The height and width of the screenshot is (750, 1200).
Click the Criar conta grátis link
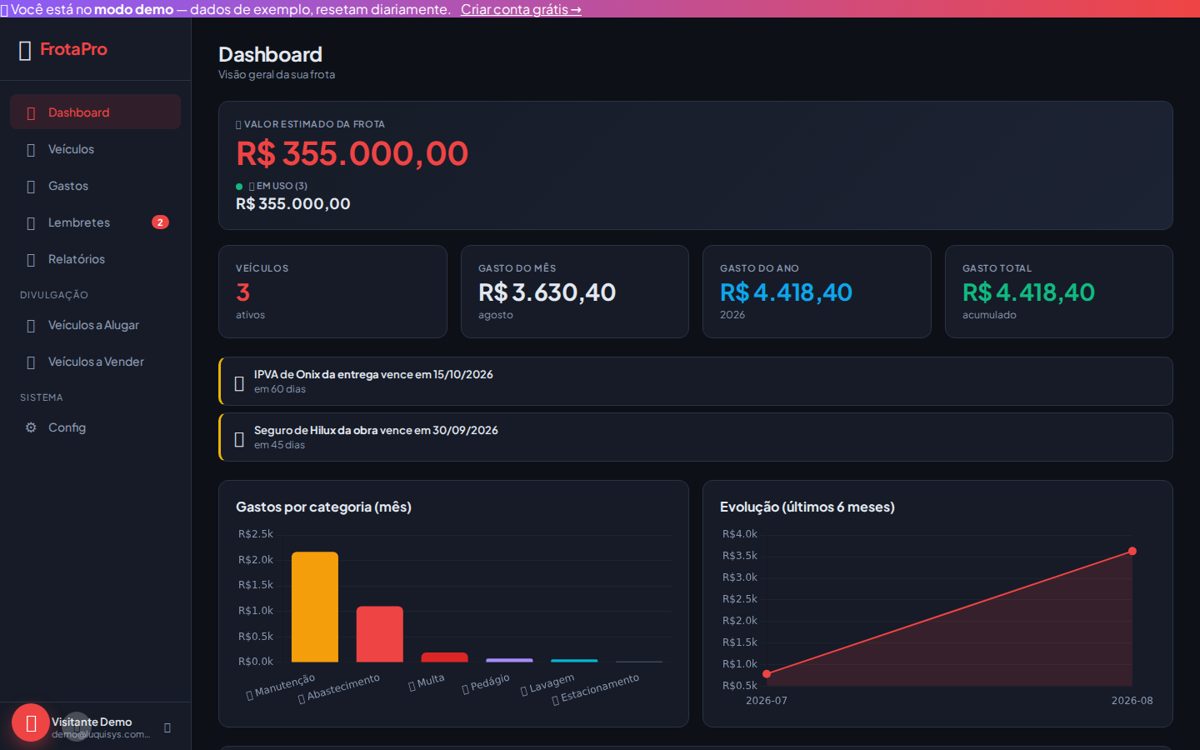(521, 9)
